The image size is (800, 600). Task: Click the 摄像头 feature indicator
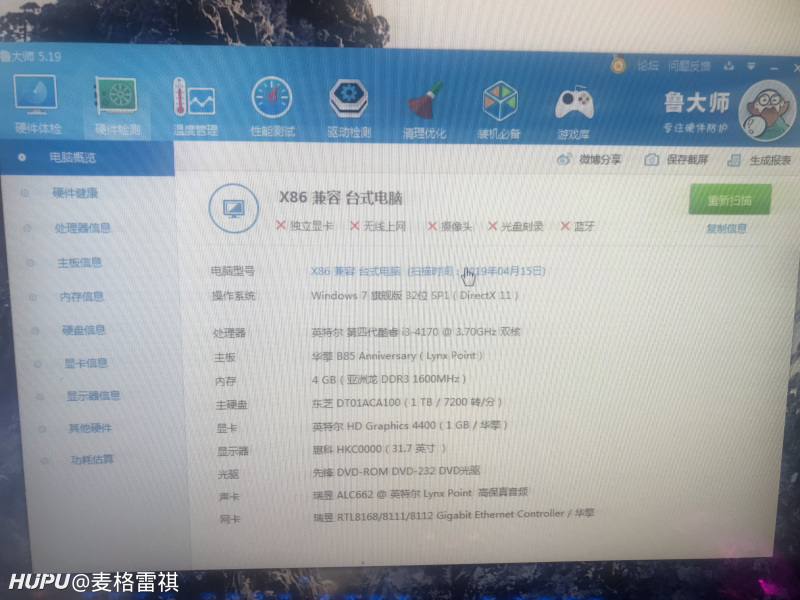click(450, 226)
